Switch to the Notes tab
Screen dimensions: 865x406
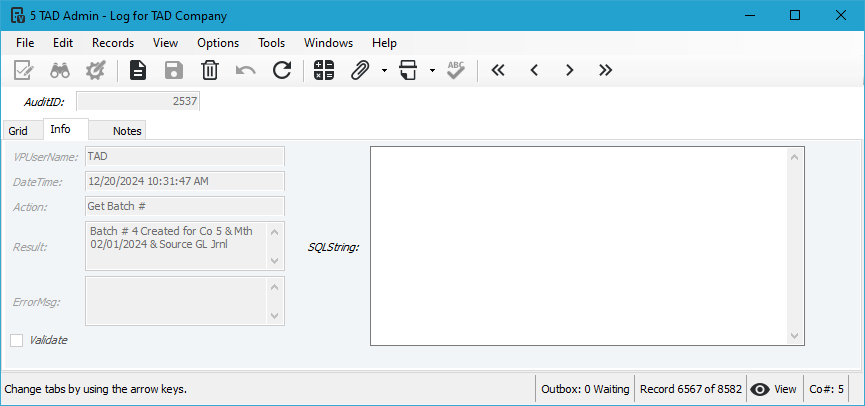[118, 131]
